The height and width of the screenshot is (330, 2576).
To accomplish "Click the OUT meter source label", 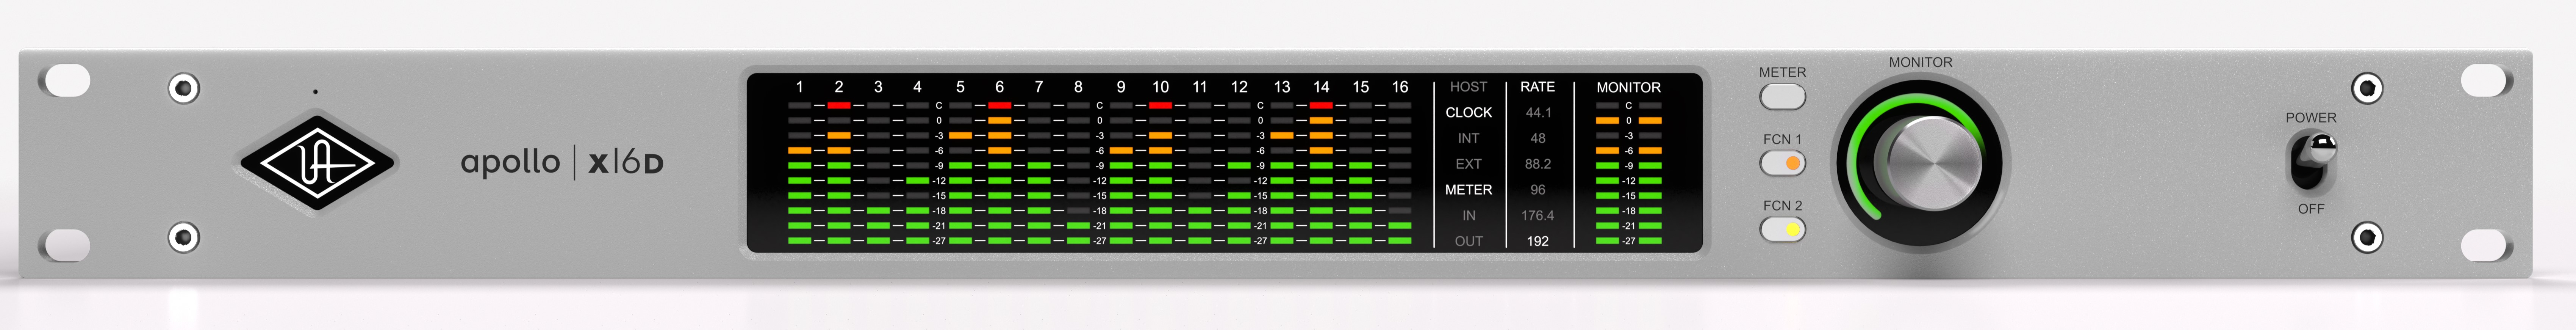I will click(x=1468, y=242).
